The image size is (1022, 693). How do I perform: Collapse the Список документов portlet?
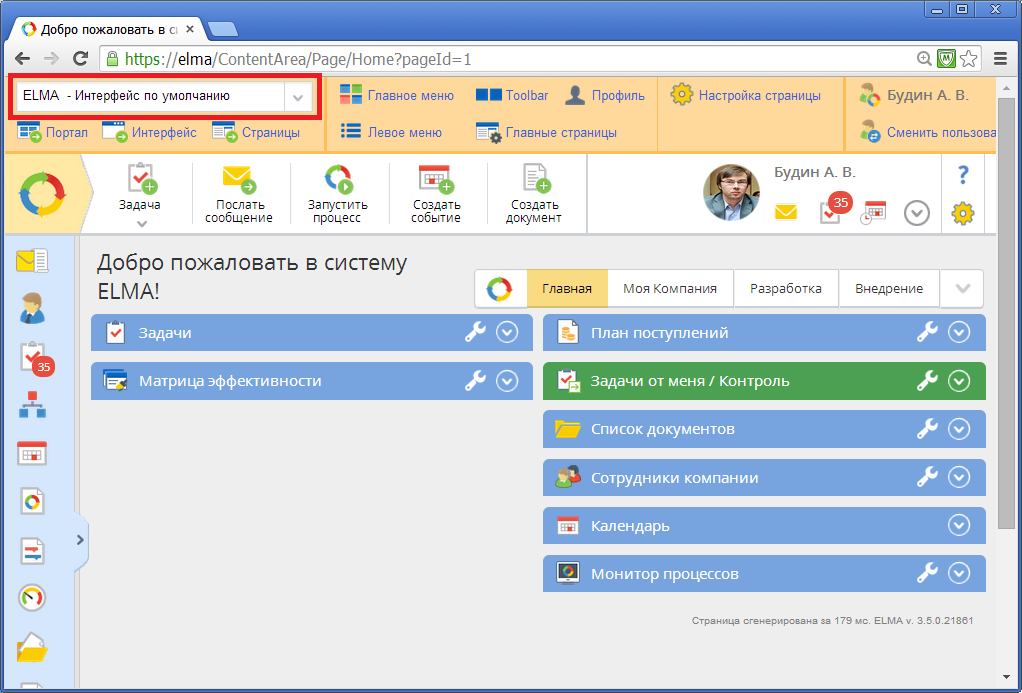tap(959, 429)
